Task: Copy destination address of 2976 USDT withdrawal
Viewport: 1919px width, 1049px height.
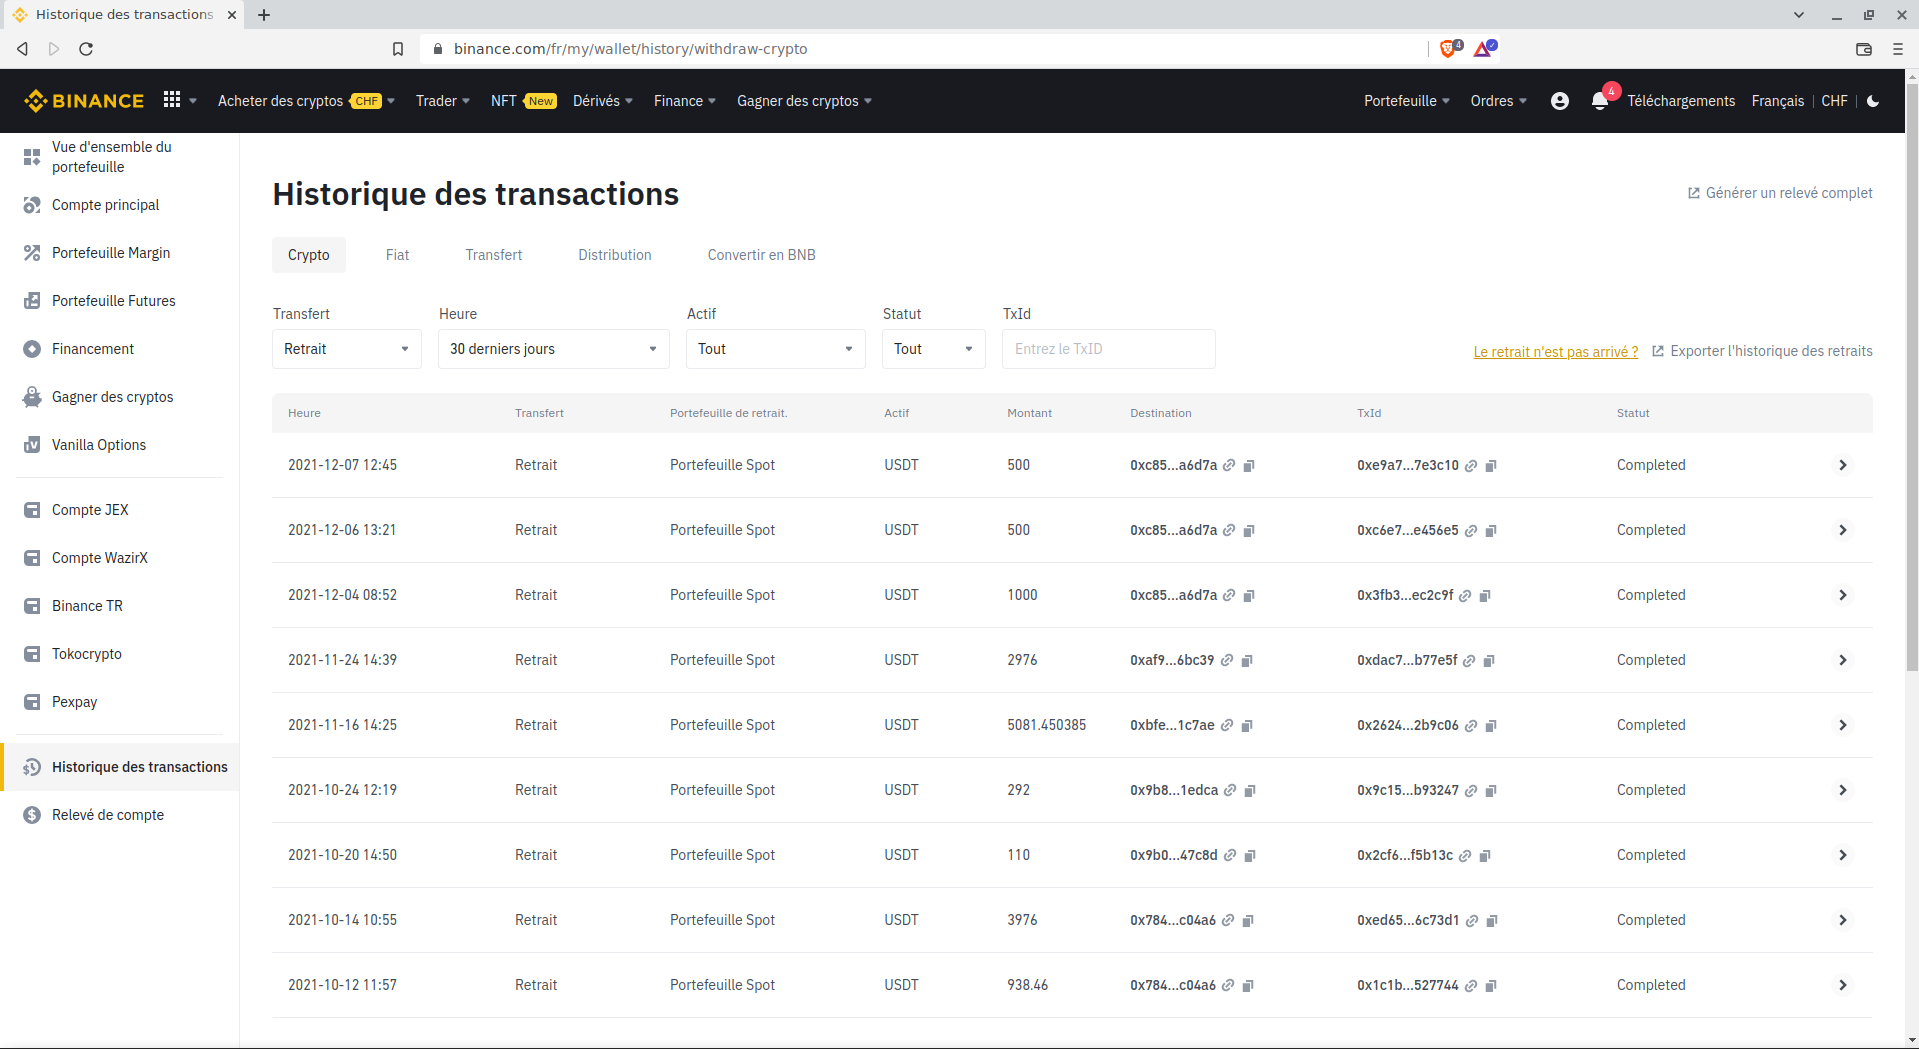Action: [x=1247, y=661]
